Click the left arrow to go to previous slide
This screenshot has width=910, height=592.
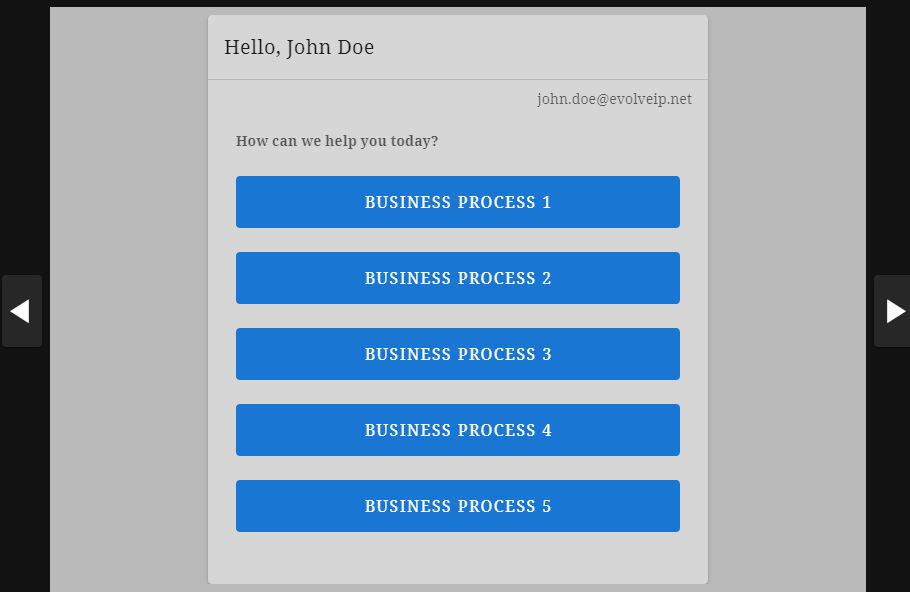21,311
